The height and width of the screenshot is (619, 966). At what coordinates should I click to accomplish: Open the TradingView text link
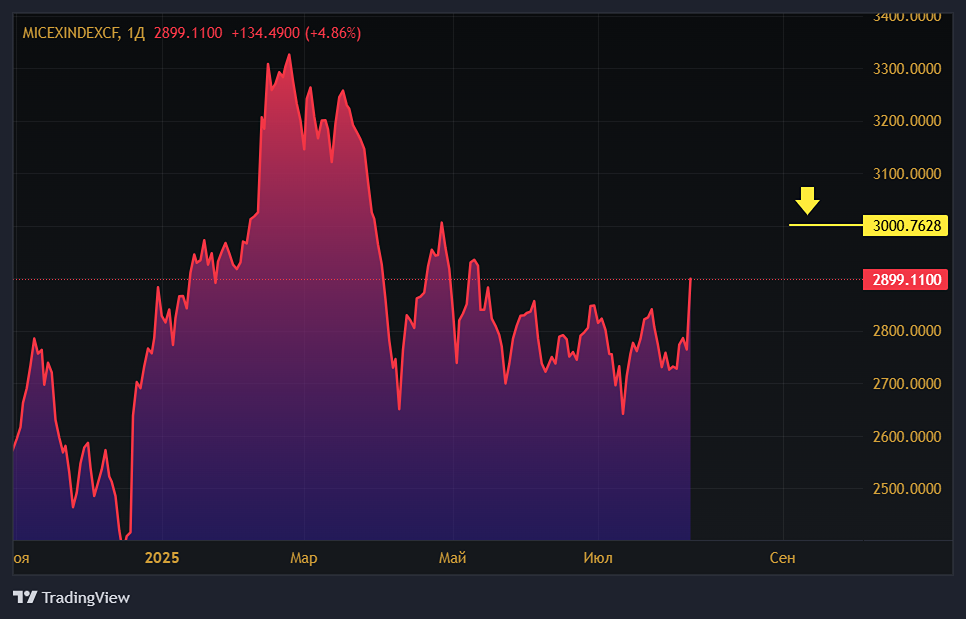click(85, 598)
